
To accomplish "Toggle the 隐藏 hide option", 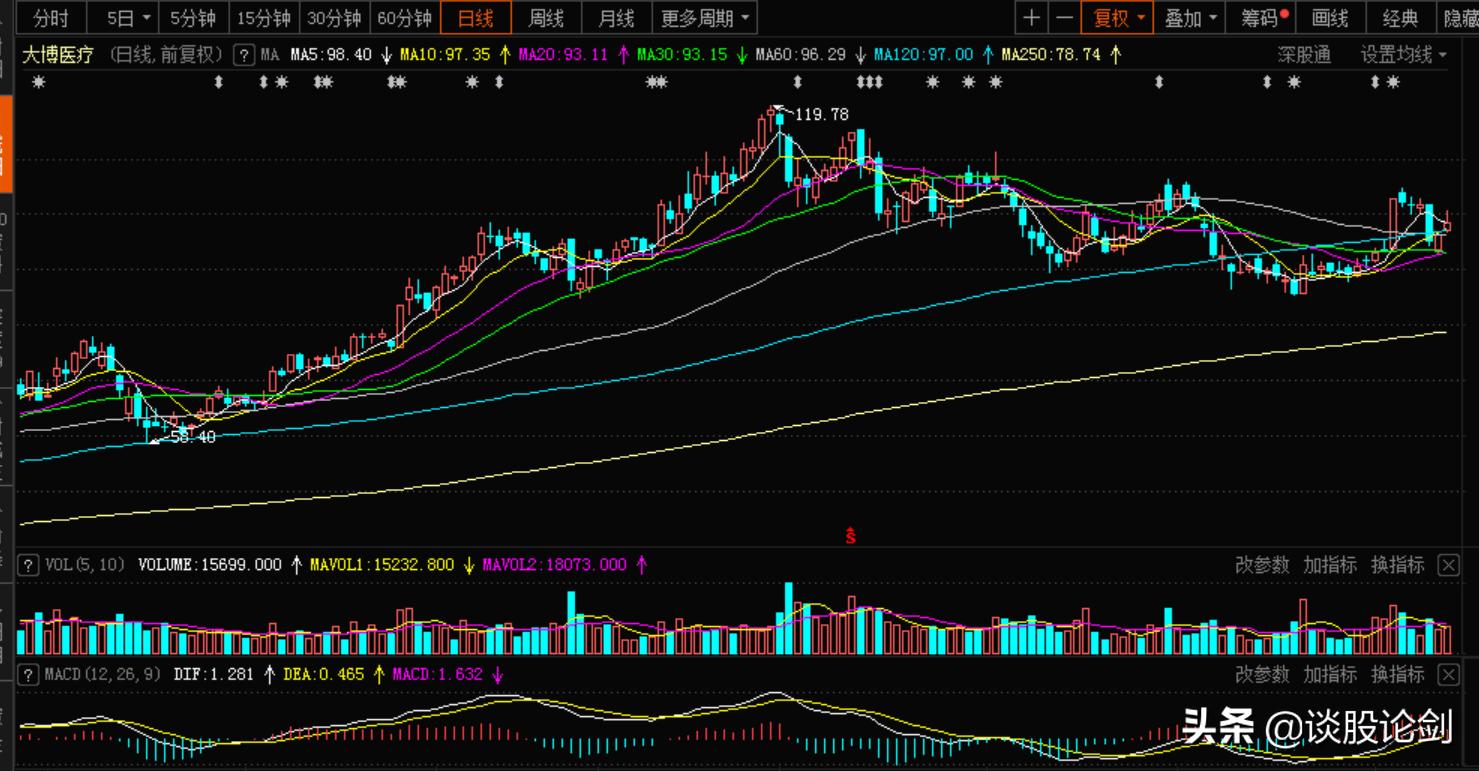I will [1459, 18].
